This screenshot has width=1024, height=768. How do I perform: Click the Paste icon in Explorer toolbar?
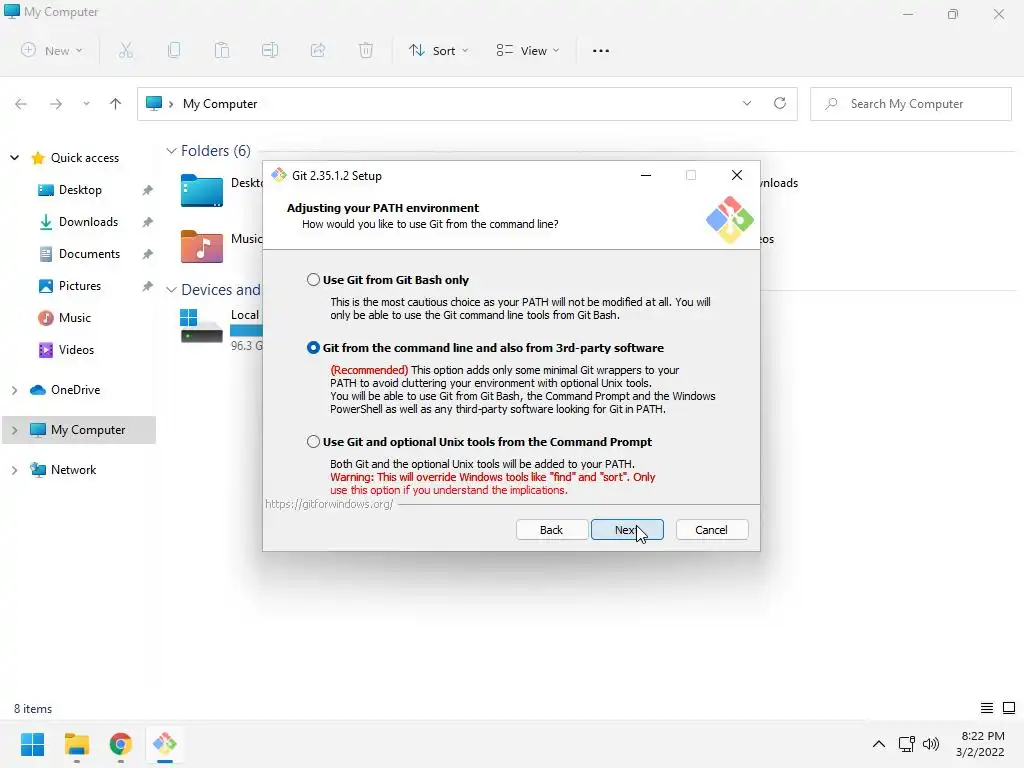point(222,50)
